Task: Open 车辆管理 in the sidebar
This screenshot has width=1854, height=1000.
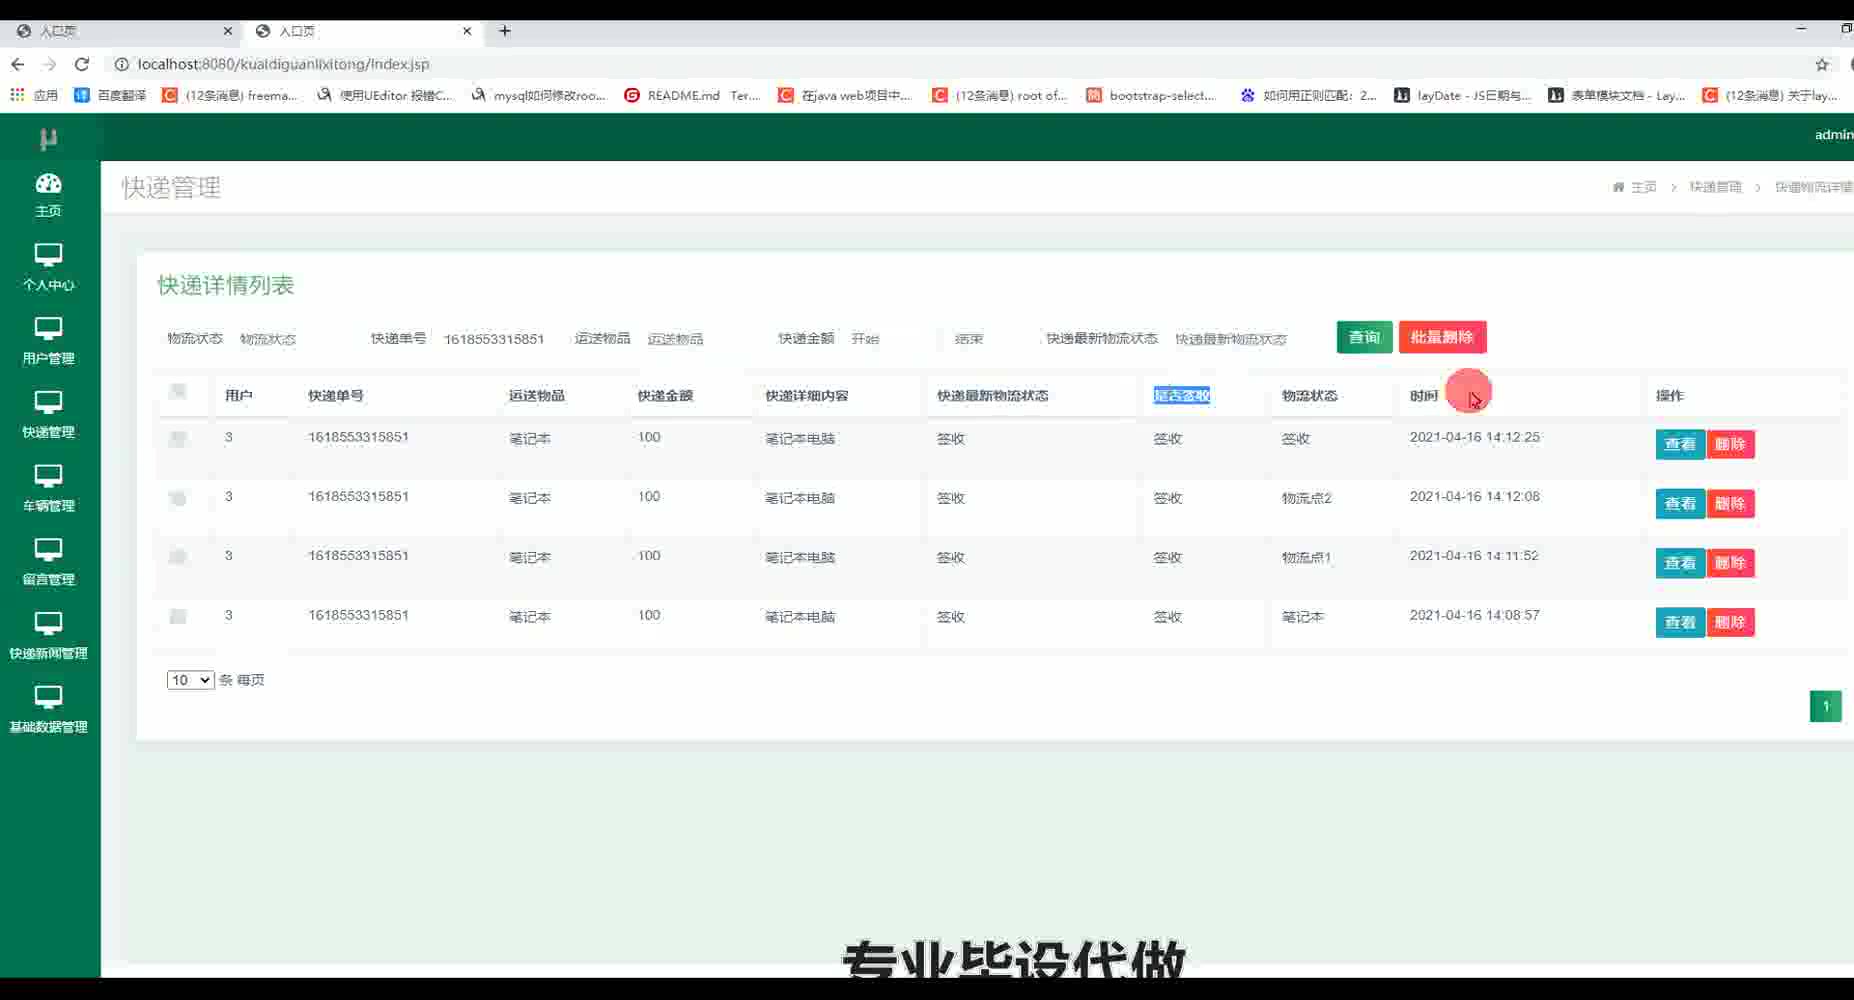Action: pos(48,488)
